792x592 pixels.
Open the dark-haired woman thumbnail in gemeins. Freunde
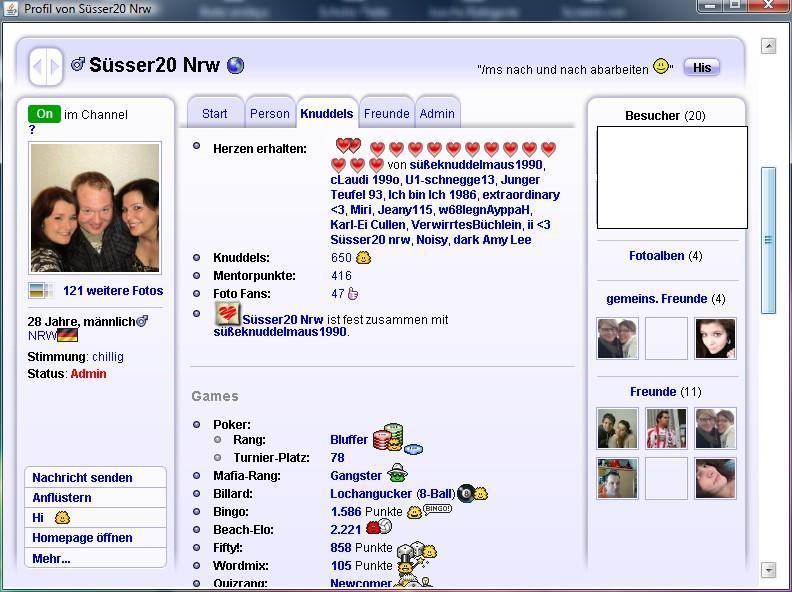click(x=715, y=338)
